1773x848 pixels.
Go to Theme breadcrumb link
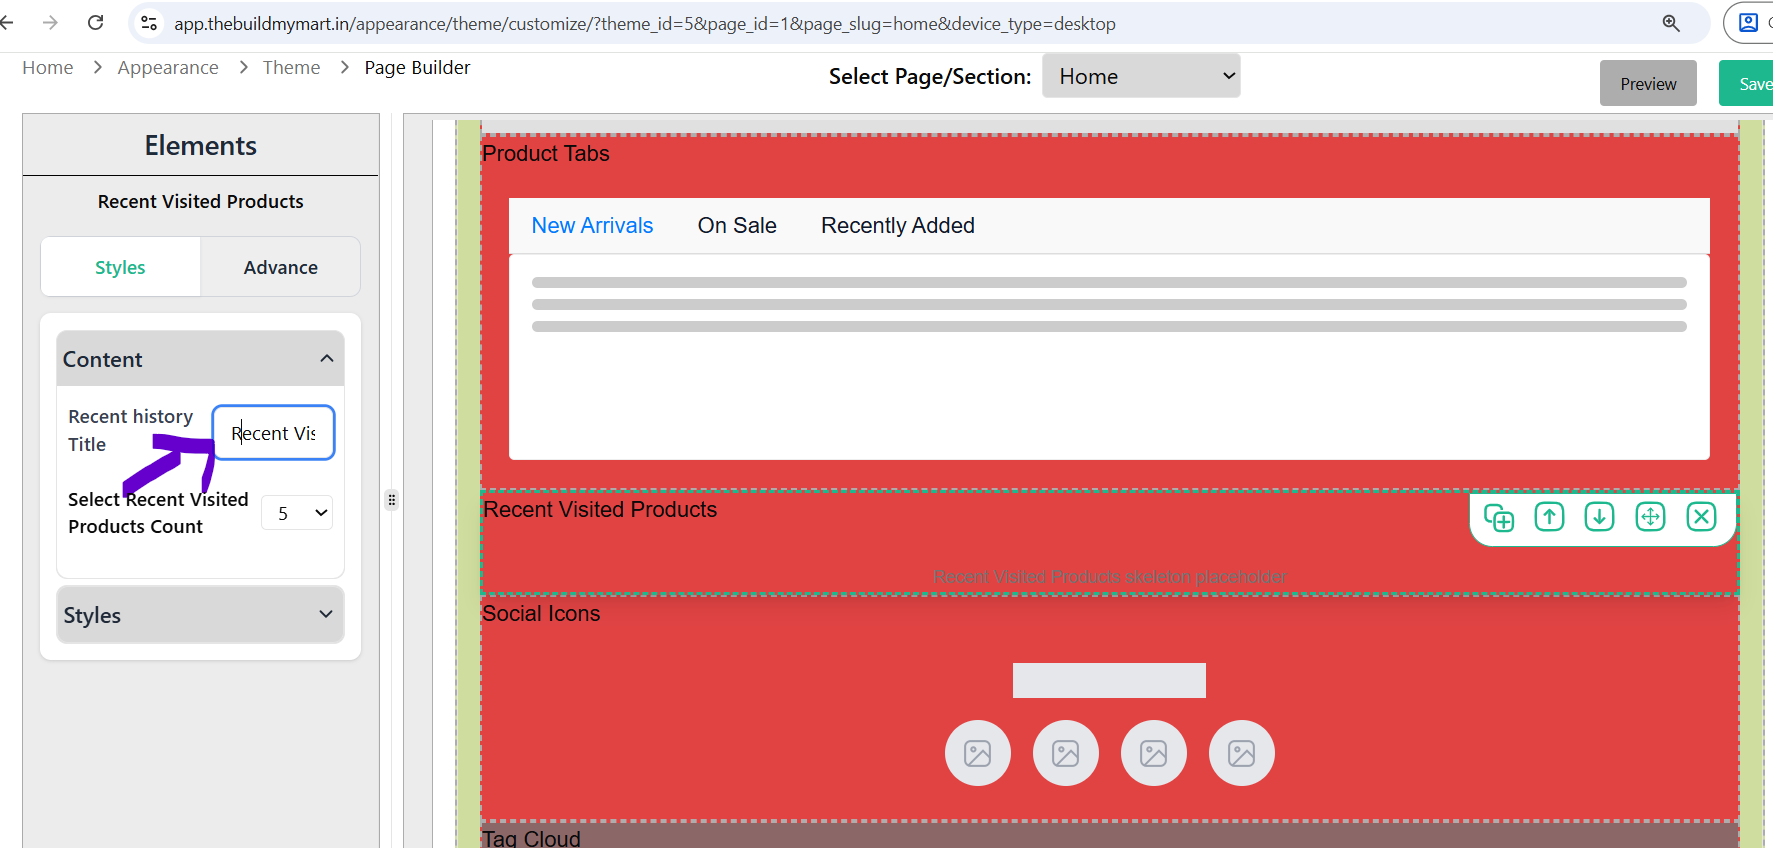tap(291, 68)
